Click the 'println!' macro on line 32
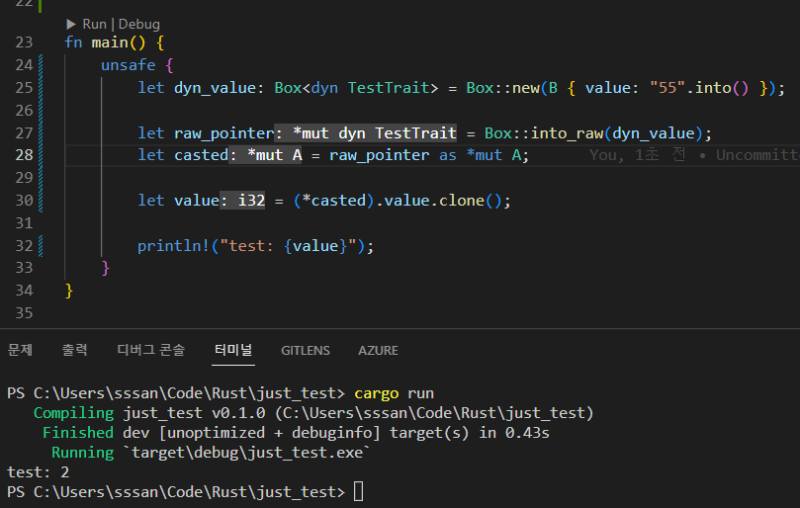Viewport: 800px width, 508px height. (x=173, y=246)
